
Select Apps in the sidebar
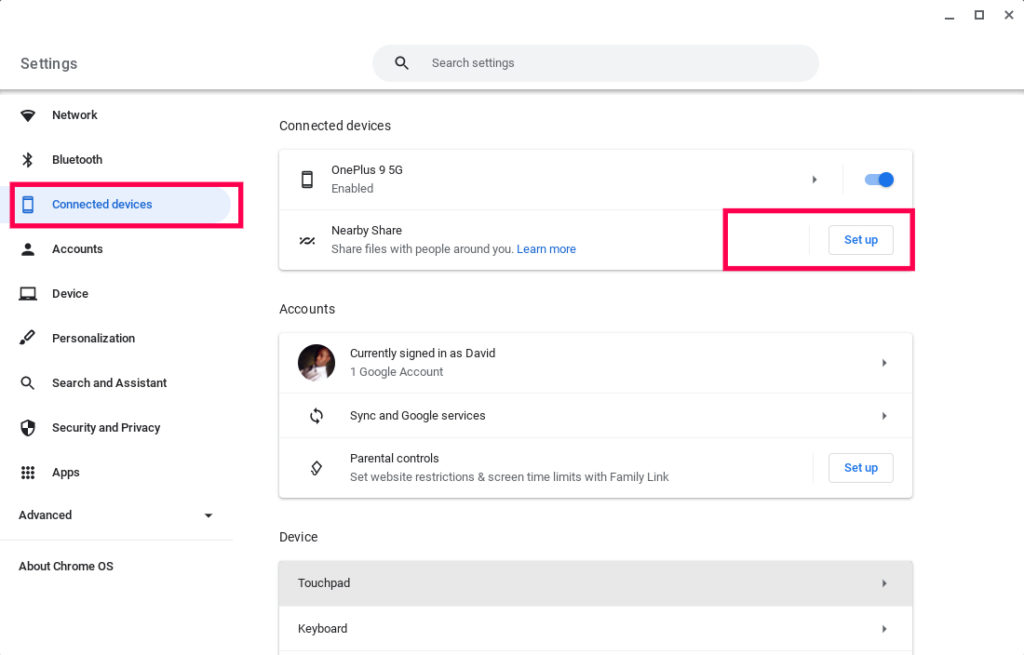pos(65,472)
